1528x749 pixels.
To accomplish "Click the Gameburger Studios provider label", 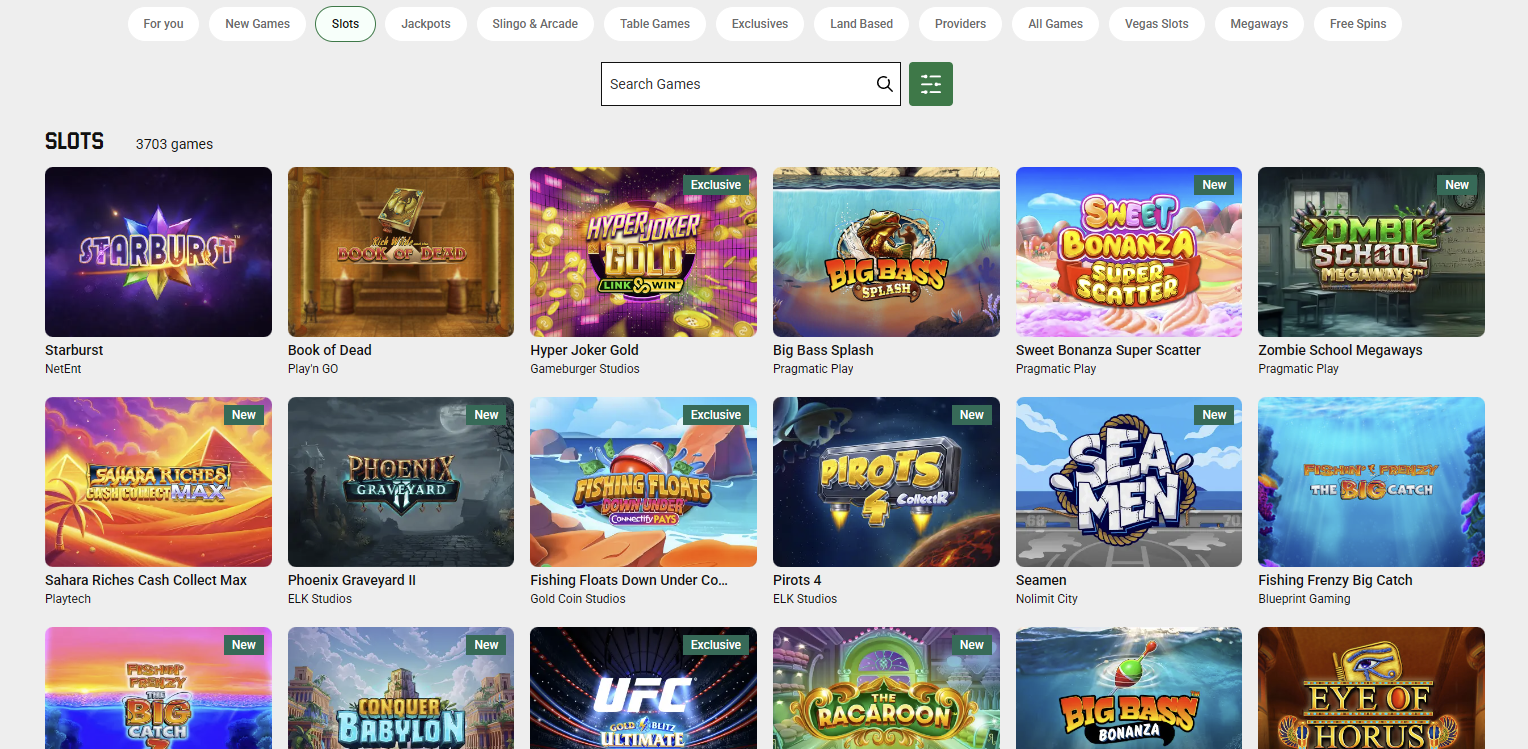I will 585,369.
